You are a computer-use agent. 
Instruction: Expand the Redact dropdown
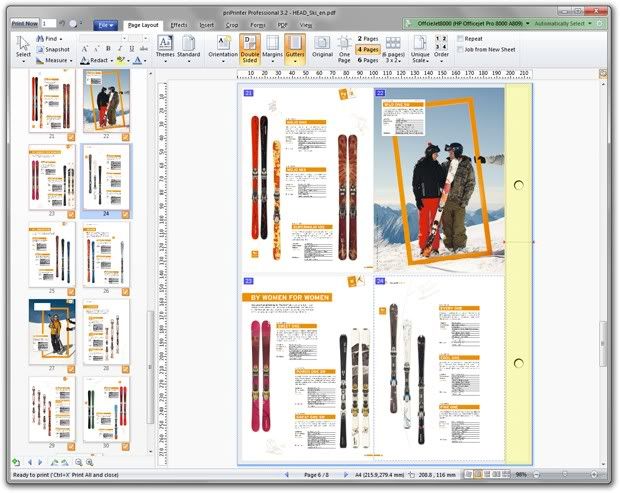pos(112,60)
